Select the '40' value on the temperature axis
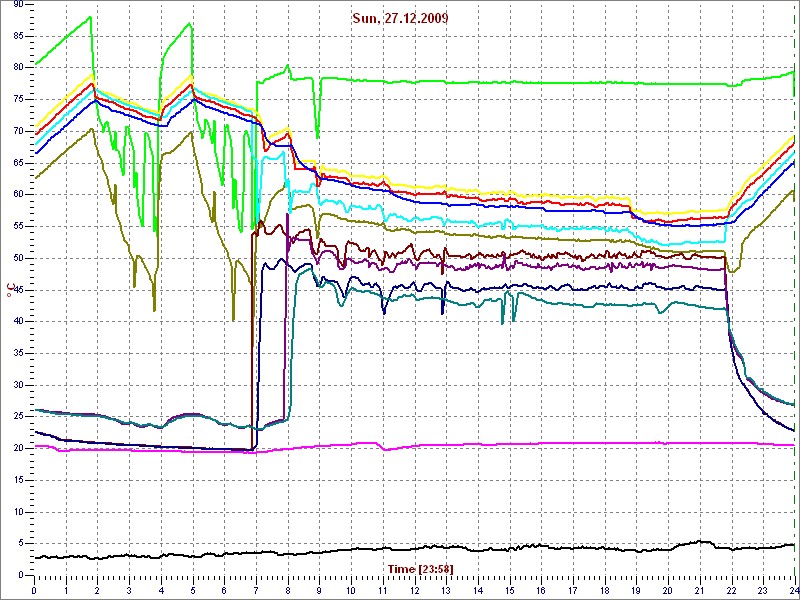This screenshot has width=800, height=600. point(18,322)
